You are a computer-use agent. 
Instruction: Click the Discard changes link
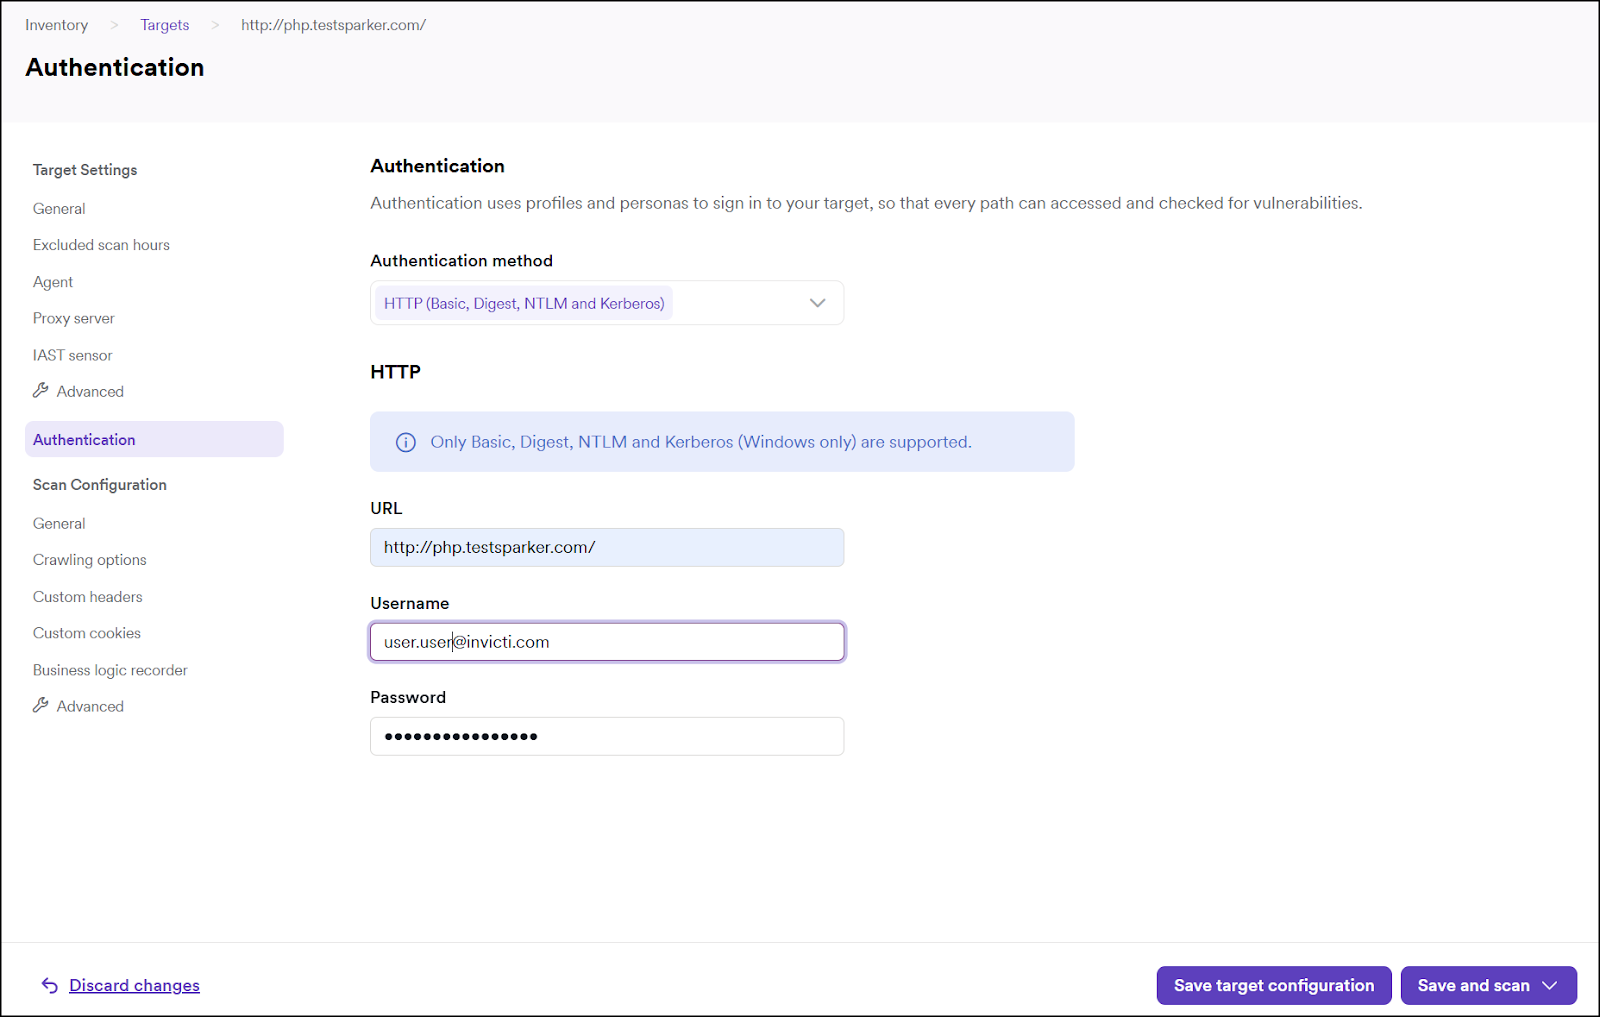pyautogui.click(x=134, y=985)
